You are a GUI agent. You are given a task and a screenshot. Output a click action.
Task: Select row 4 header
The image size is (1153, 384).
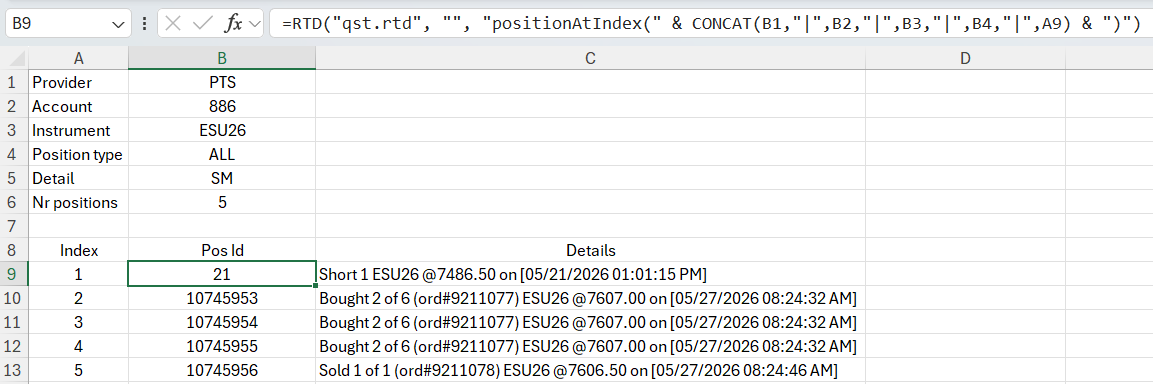[14, 154]
